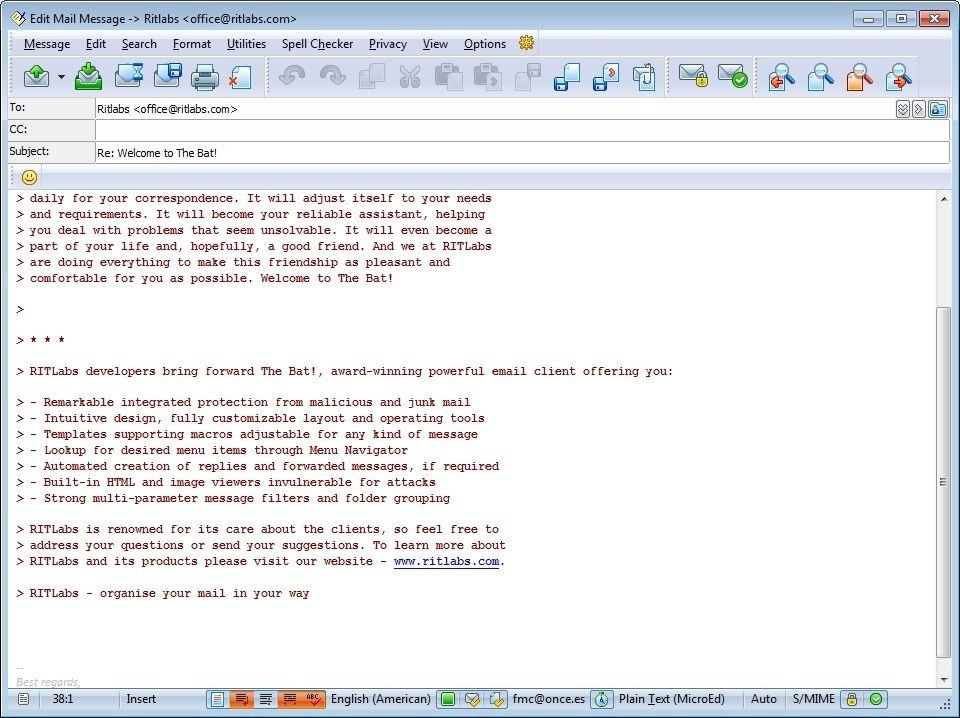Click the page-and-pencil icon before fmc@once.es
This screenshot has width=960, height=718.
pos(497,699)
